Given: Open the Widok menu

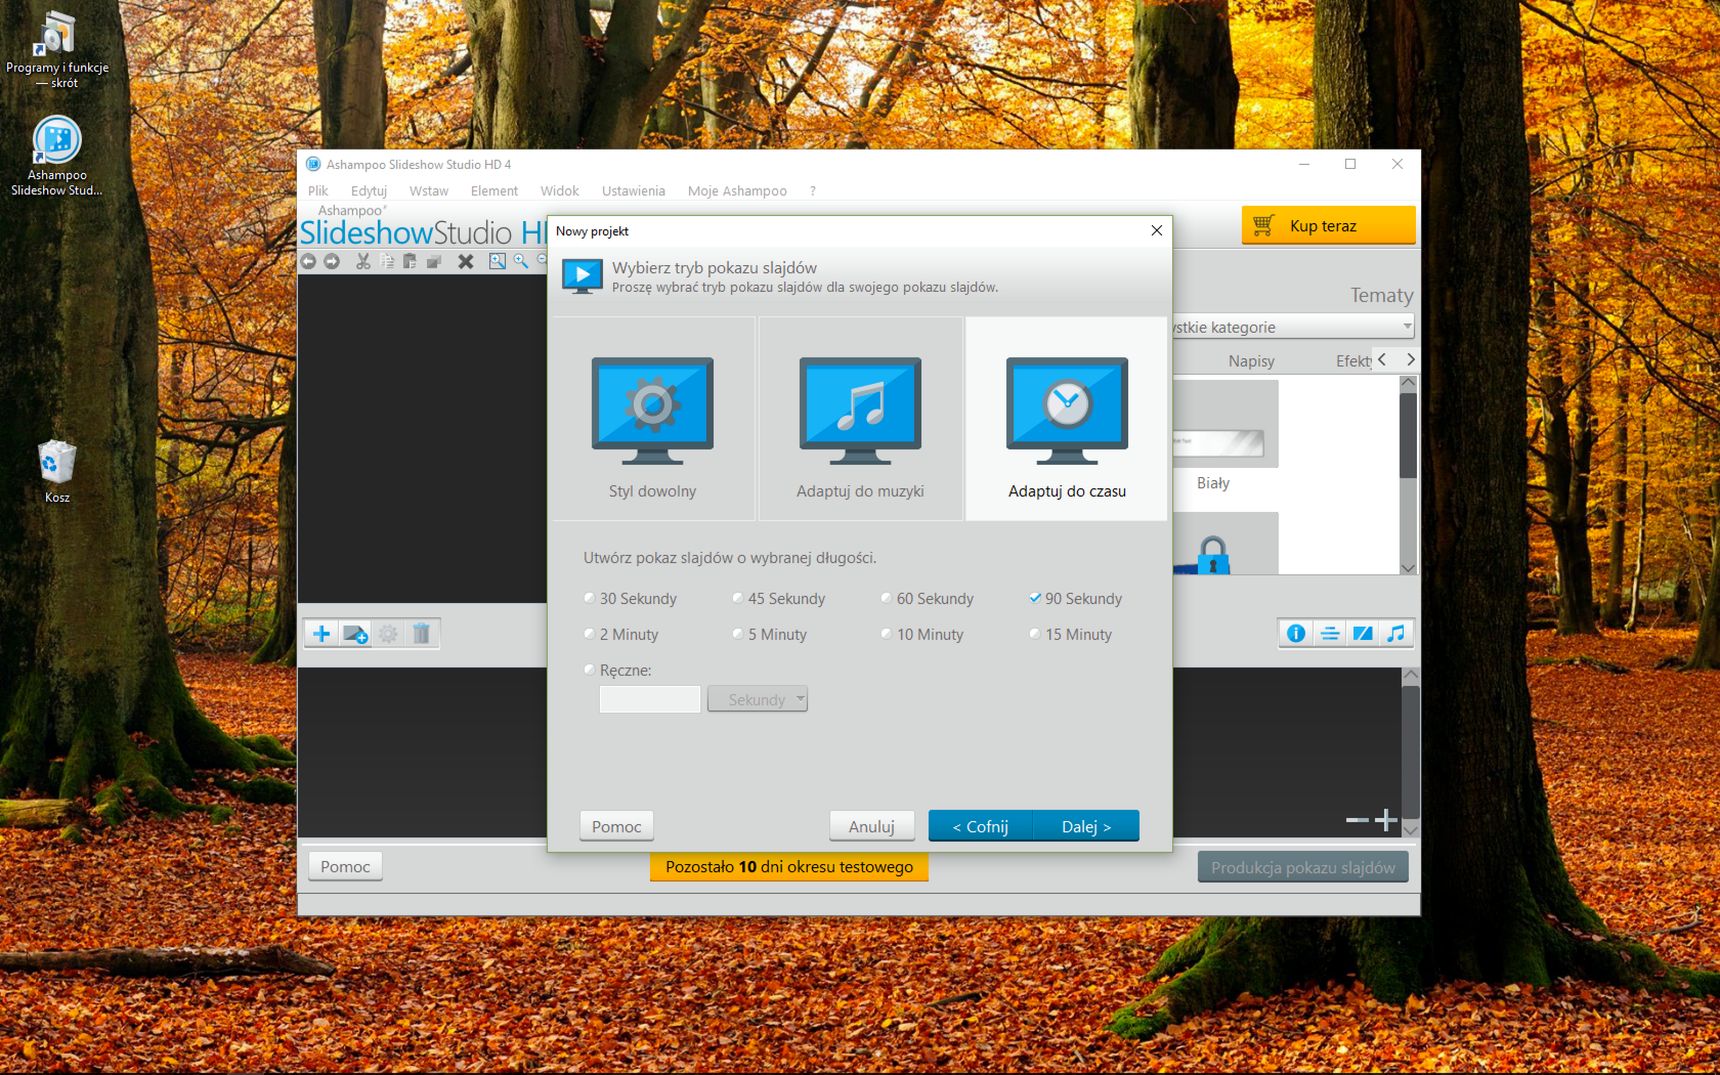Looking at the screenshot, I should (x=560, y=191).
